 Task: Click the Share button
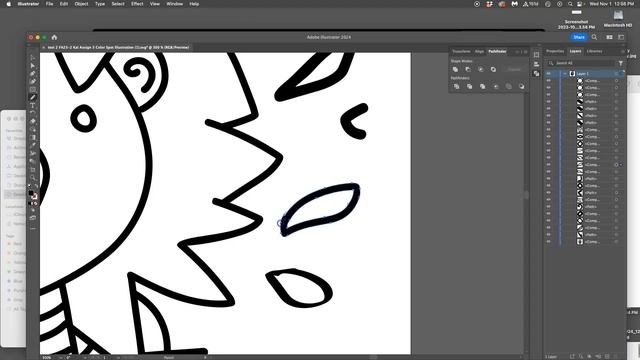point(579,37)
